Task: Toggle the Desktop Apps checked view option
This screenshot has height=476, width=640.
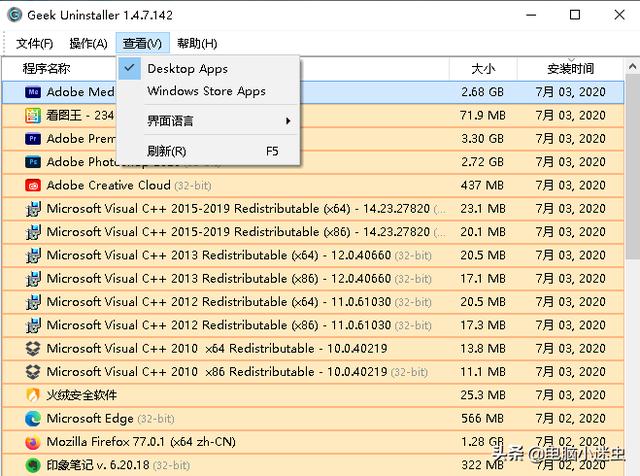Action: [208, 69]
